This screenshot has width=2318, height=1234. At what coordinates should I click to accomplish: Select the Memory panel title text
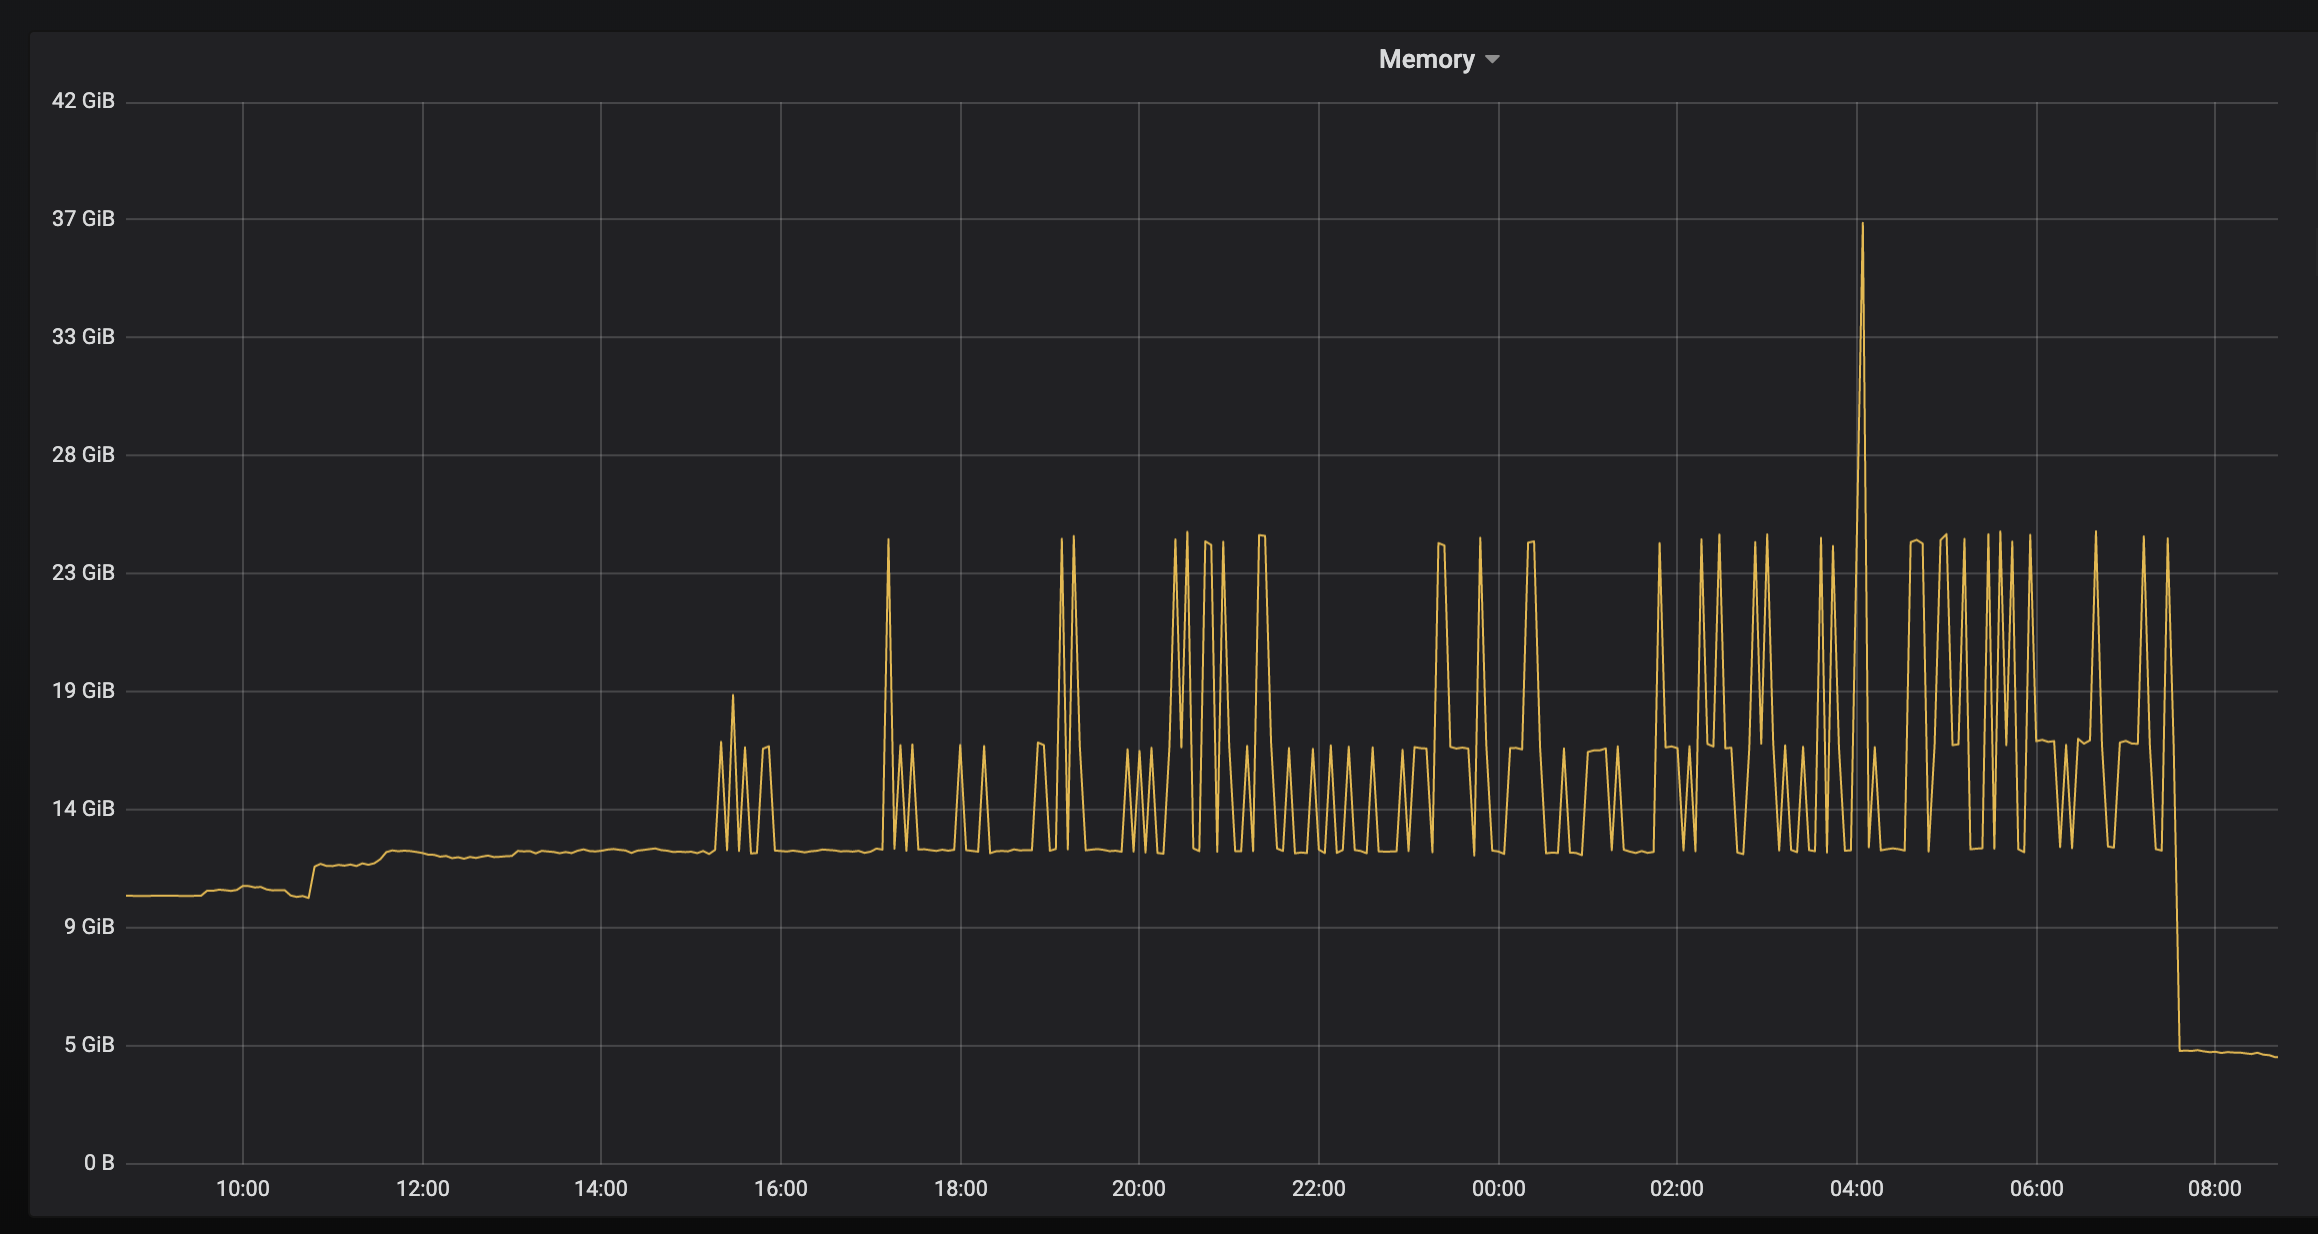pos(1428,59)
